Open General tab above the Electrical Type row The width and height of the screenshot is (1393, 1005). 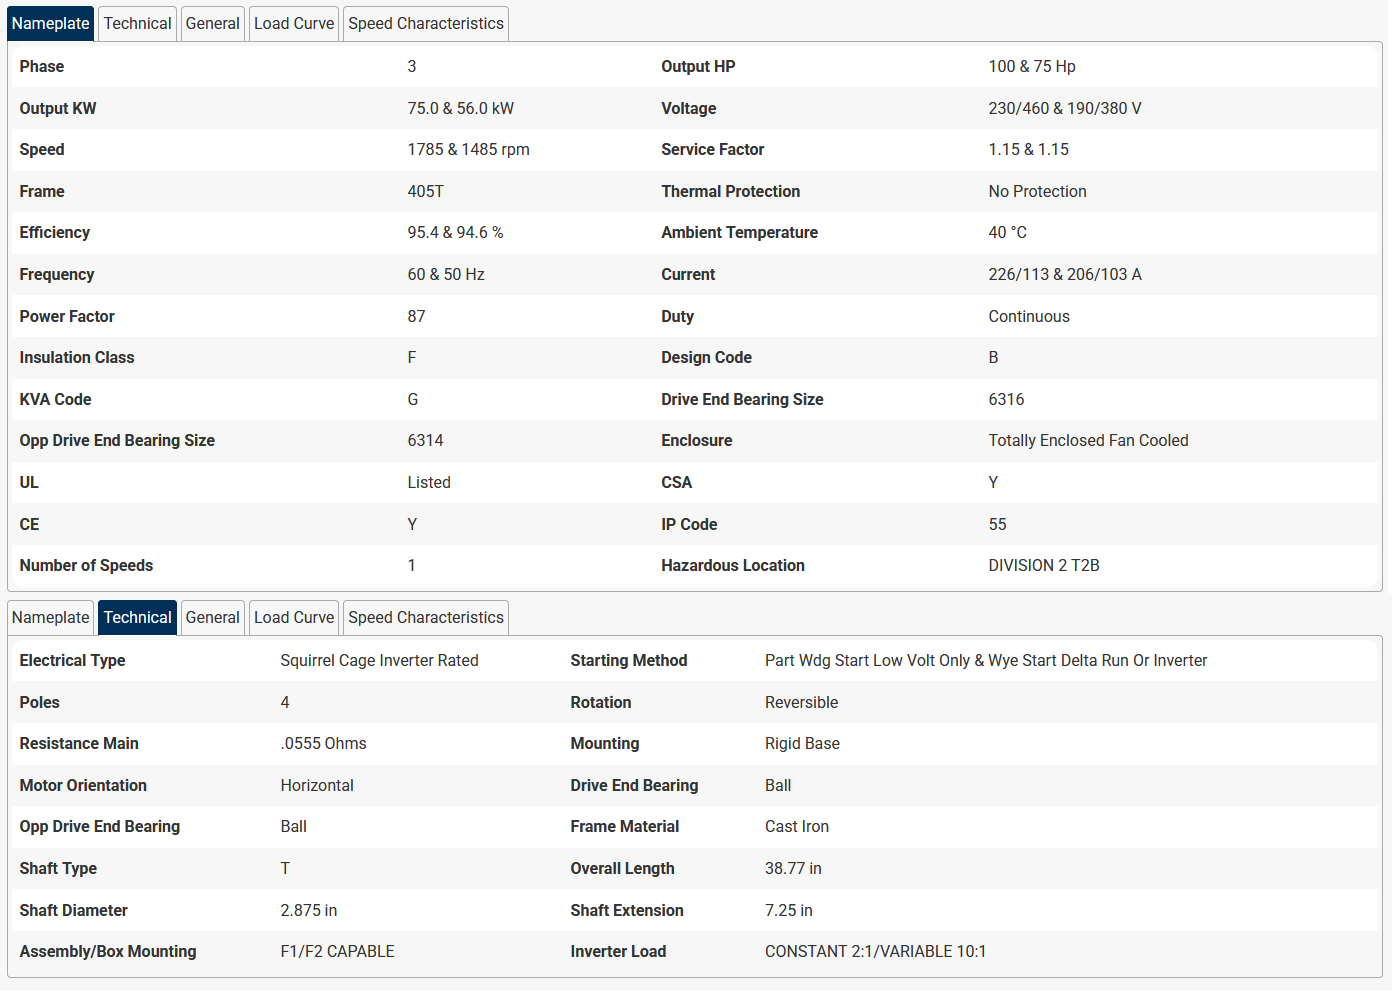(x=212, y=617)
